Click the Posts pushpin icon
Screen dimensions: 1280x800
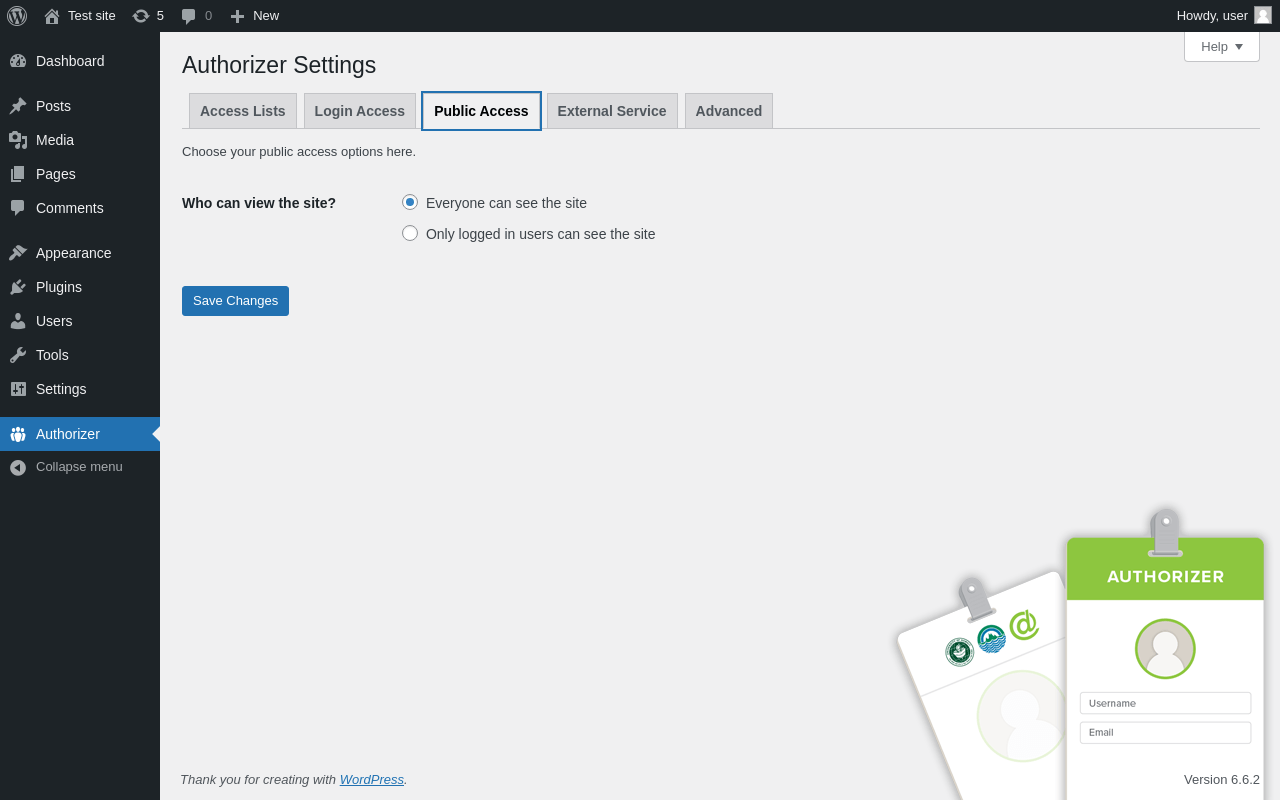[18, 106]
